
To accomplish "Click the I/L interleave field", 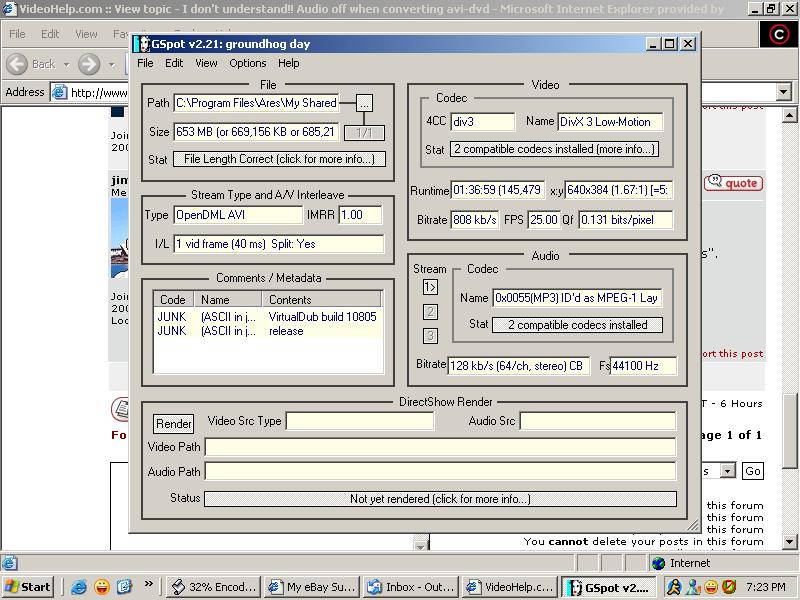I will [x=279, y=244].
